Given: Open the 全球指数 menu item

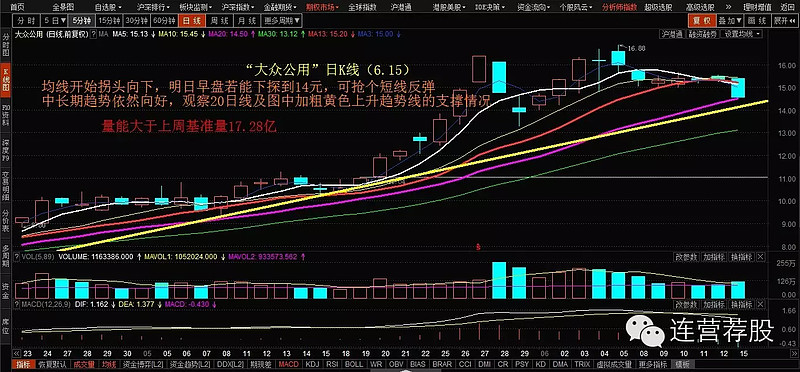Looking at the screenshot, I should (362, 8).
